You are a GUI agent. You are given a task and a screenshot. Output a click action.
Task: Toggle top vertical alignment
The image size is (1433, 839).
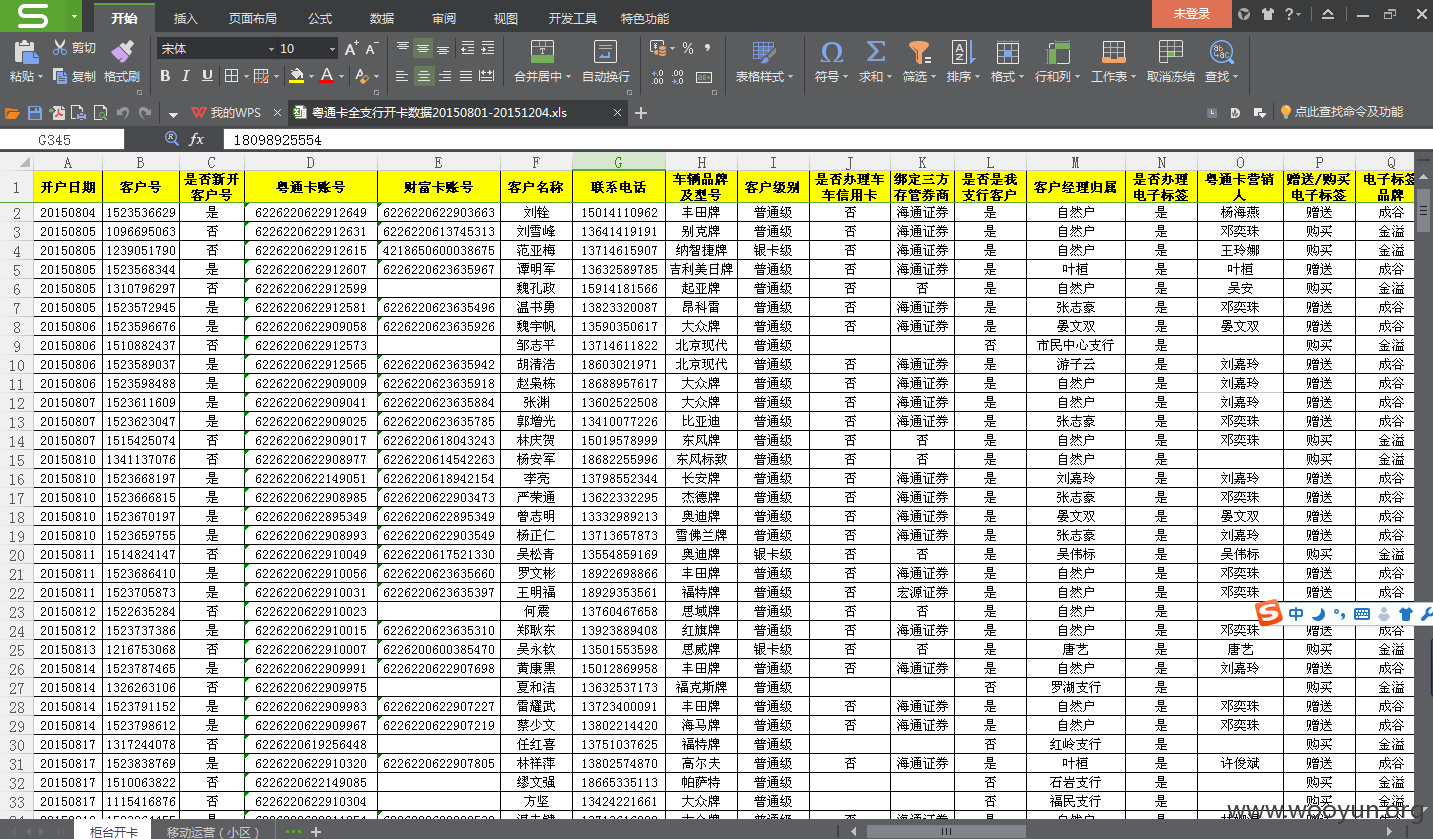click(x=402, y=48)
